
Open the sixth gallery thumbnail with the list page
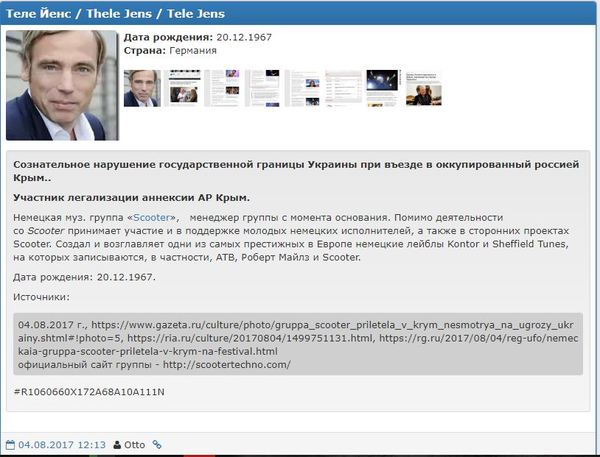click(343, 88)
